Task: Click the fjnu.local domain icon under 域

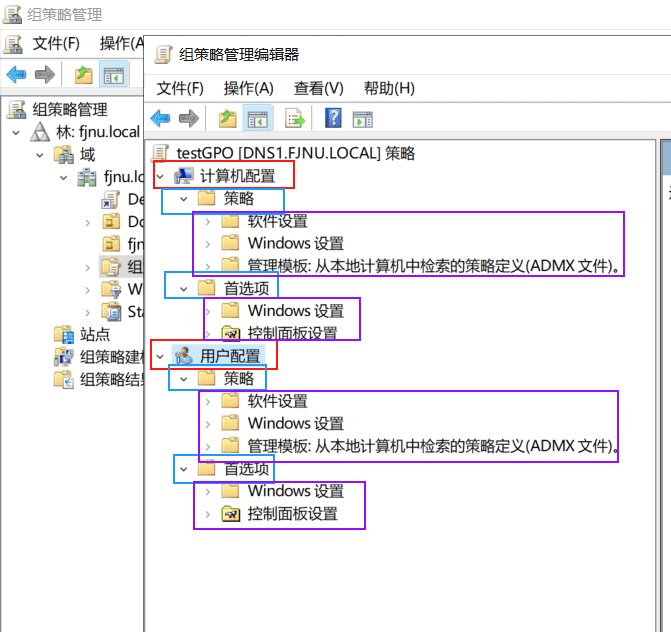Action: coord(87,177)
